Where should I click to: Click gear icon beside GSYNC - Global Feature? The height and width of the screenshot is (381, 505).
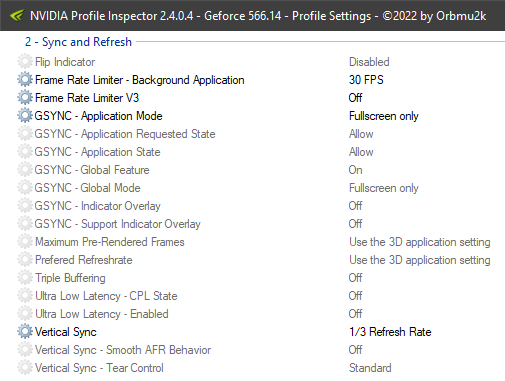coord(25,170)
